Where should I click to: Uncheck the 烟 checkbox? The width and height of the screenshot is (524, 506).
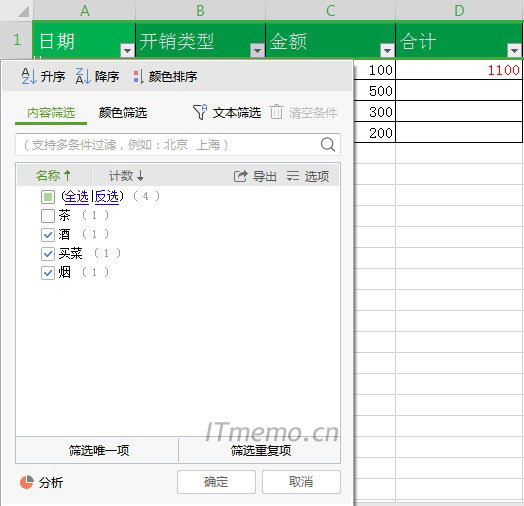(48, 273)
